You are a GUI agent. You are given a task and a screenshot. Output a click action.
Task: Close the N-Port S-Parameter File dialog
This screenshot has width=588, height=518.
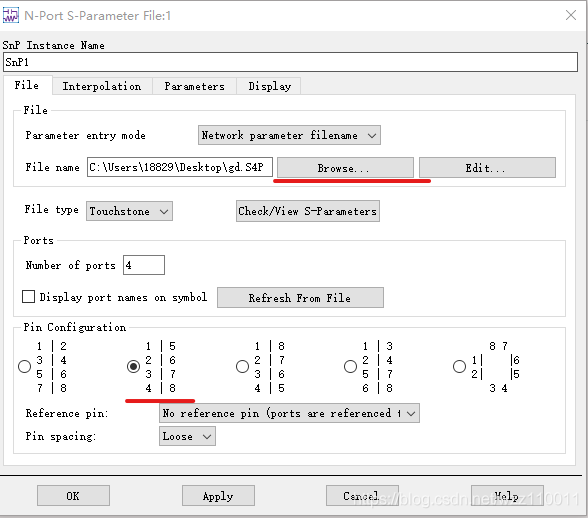pos(571,15)
